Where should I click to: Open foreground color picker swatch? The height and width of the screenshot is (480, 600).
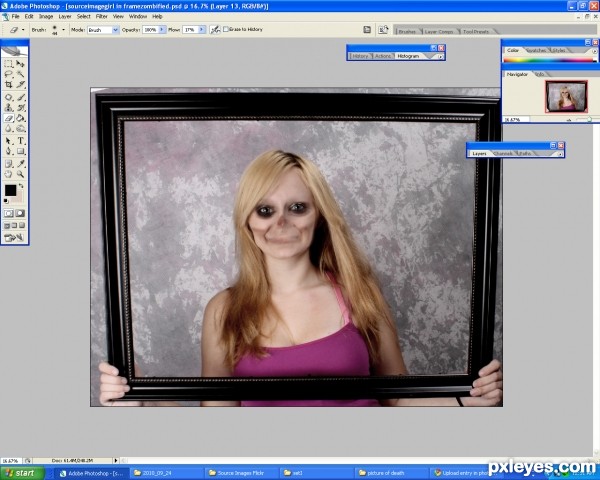(x=10, y=190)
